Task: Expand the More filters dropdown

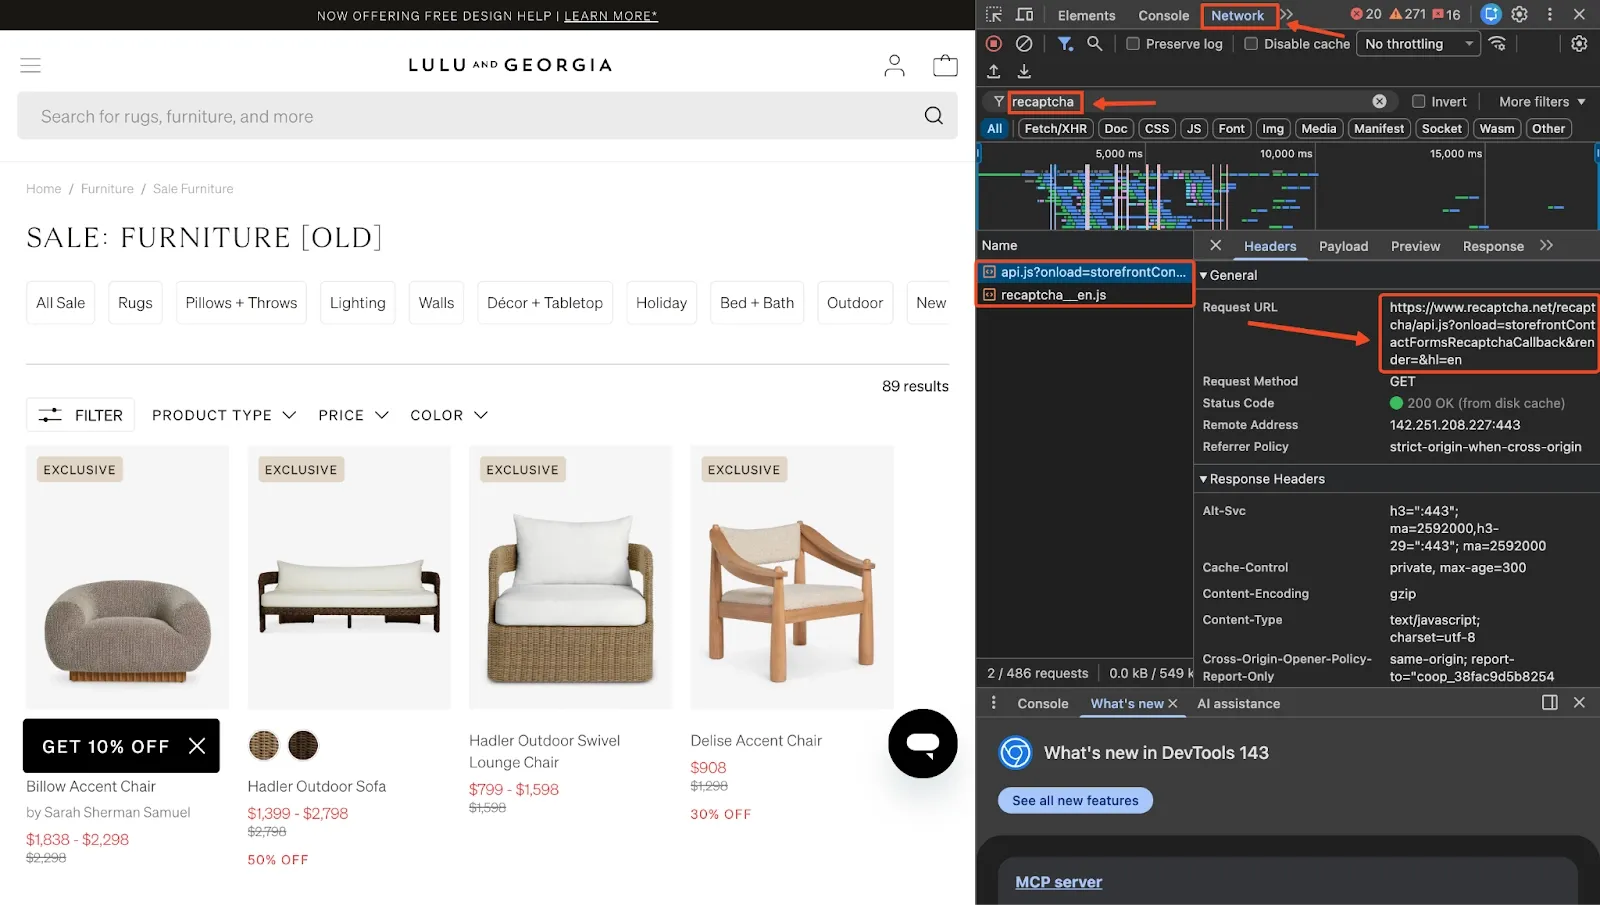Action: 1541,102
